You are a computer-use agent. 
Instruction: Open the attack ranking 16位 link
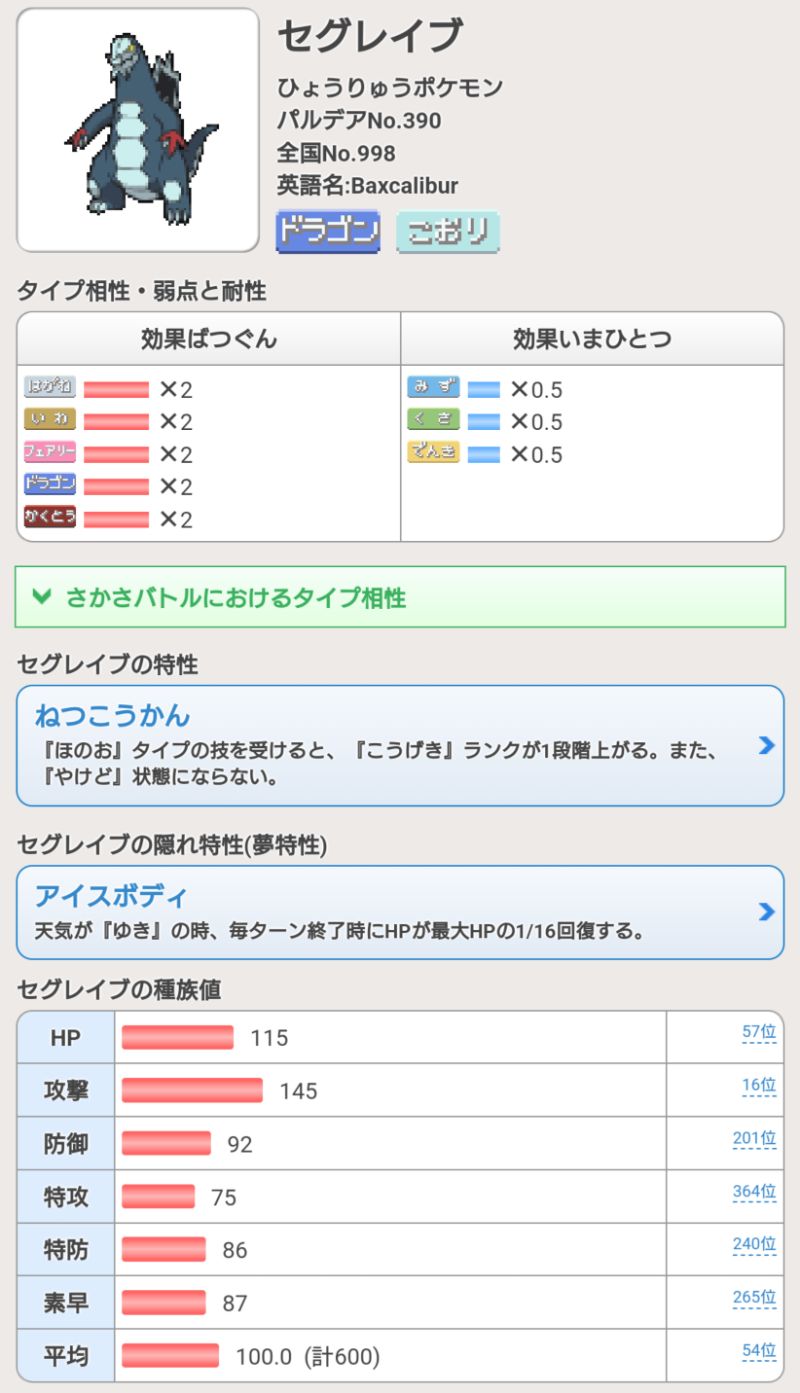point(759,1086)
